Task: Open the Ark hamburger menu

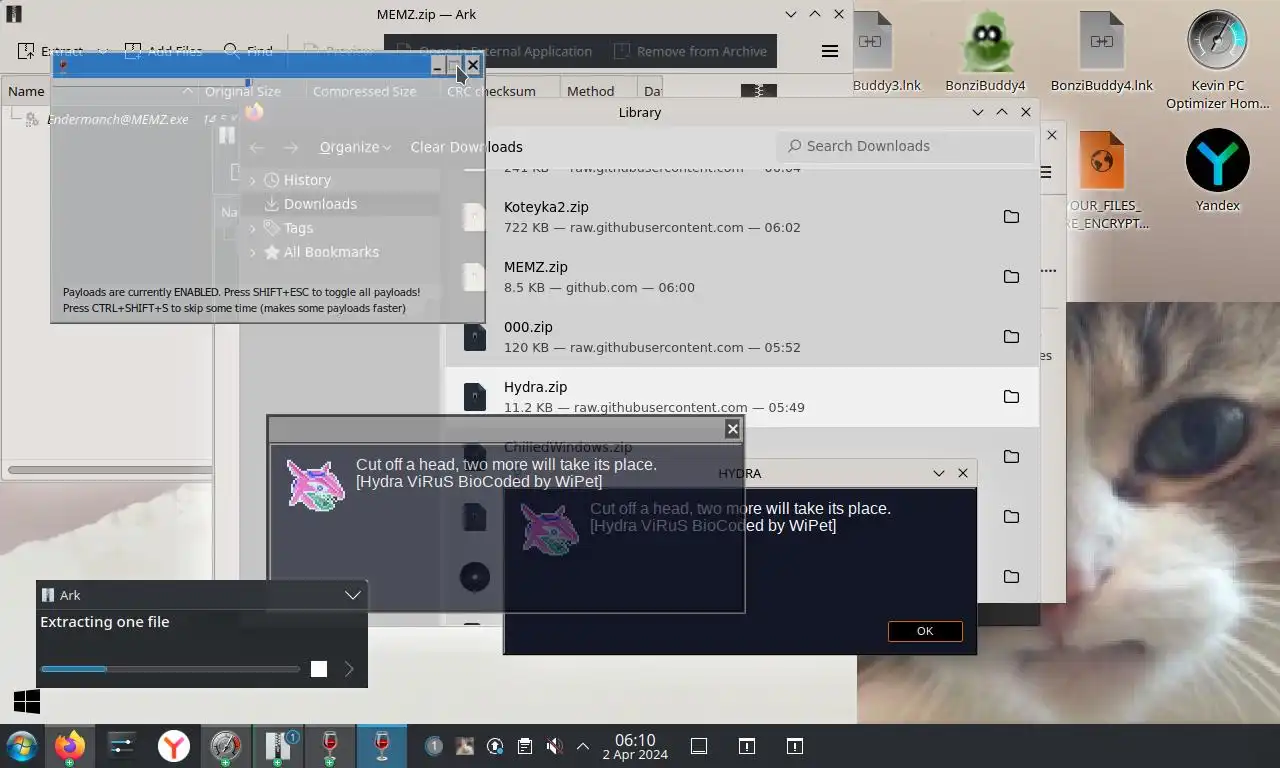Action: [830, 51]
